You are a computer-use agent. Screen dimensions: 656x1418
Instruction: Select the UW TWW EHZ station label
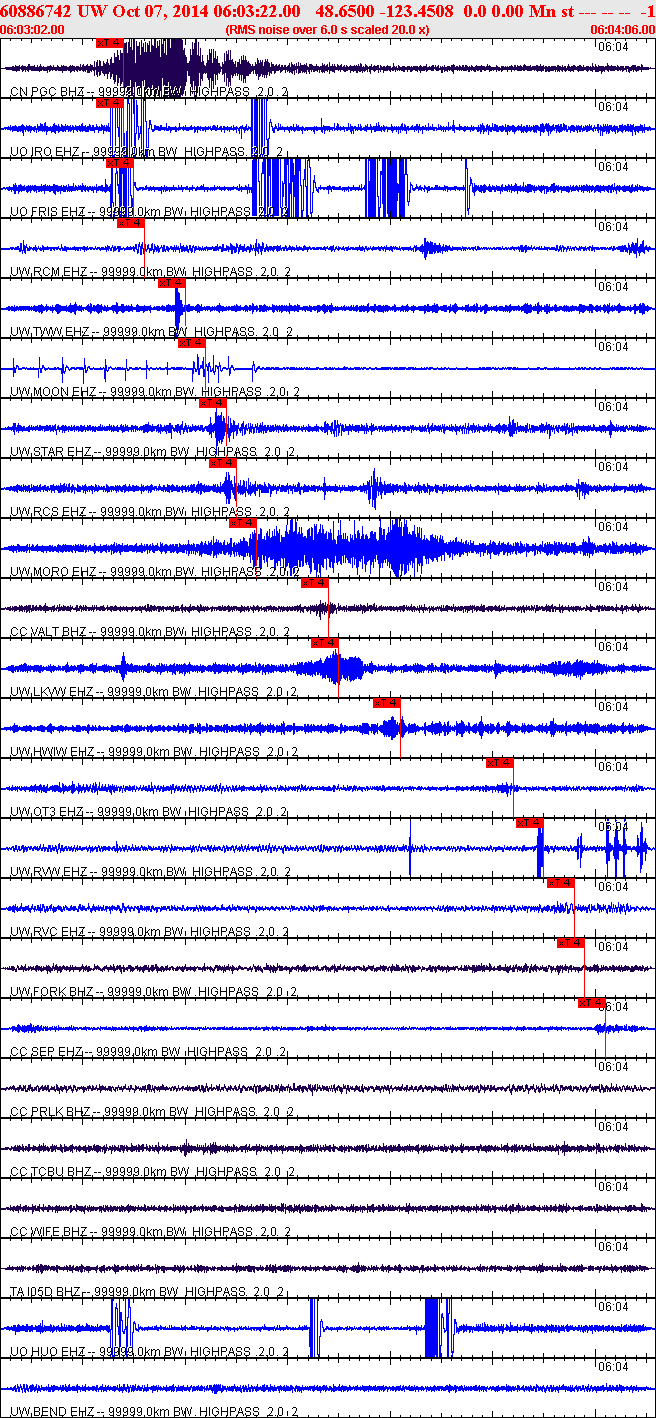(x=50, y=331)
